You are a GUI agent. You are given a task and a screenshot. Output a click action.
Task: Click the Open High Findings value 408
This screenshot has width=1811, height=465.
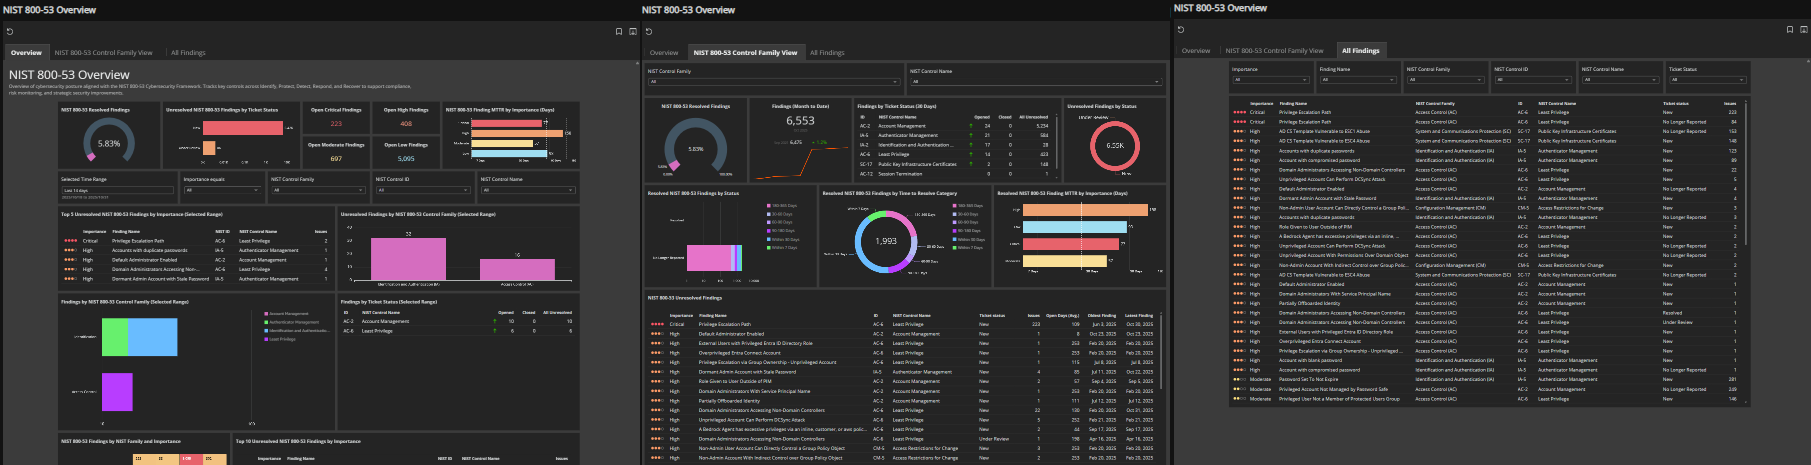(406, 124)
